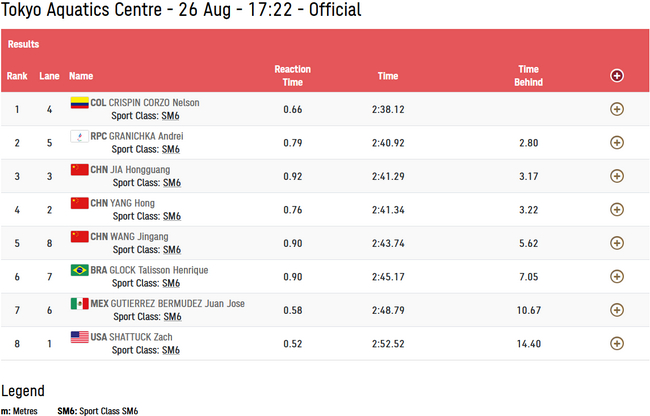
Task: Open athlete GRANICHKA Andrei
Action: [x=146, y=136]
